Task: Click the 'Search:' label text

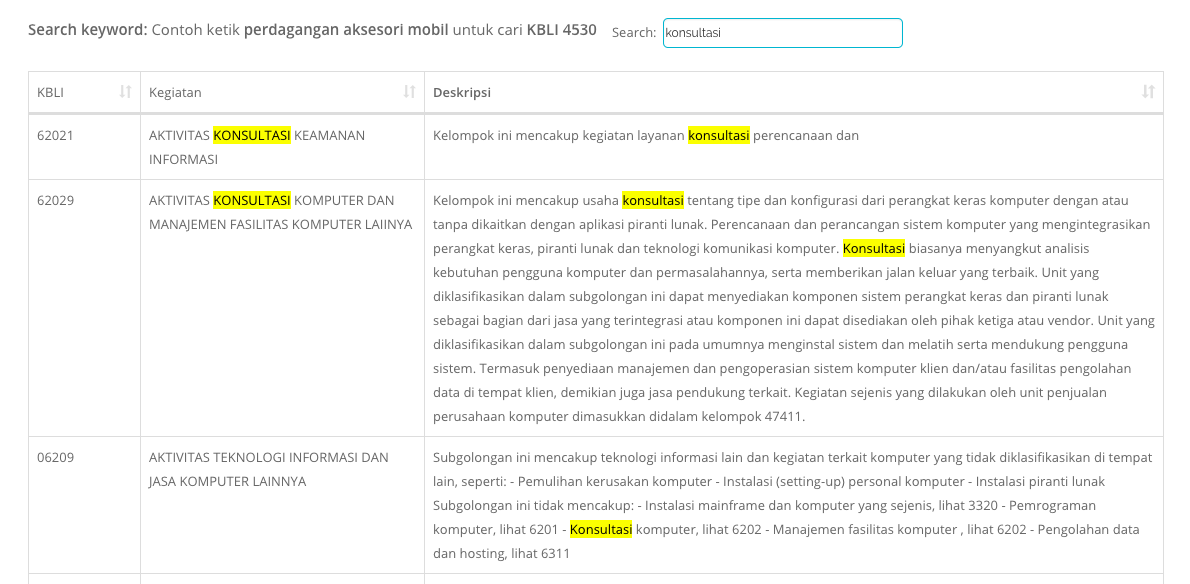Action: 634,33
